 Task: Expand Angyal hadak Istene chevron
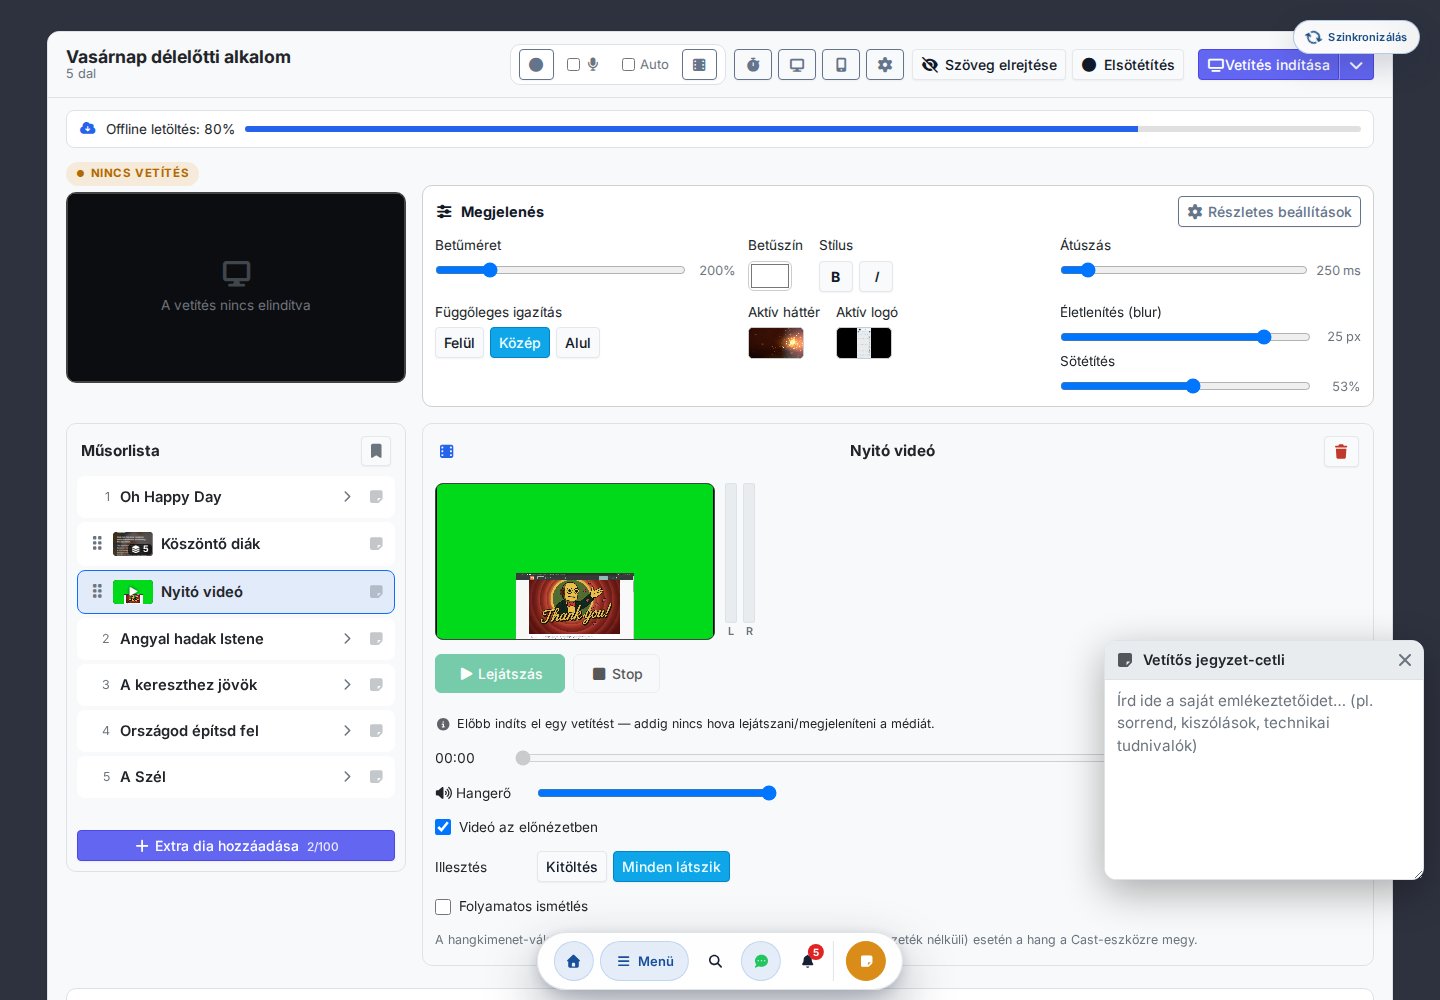pos(347,639)
